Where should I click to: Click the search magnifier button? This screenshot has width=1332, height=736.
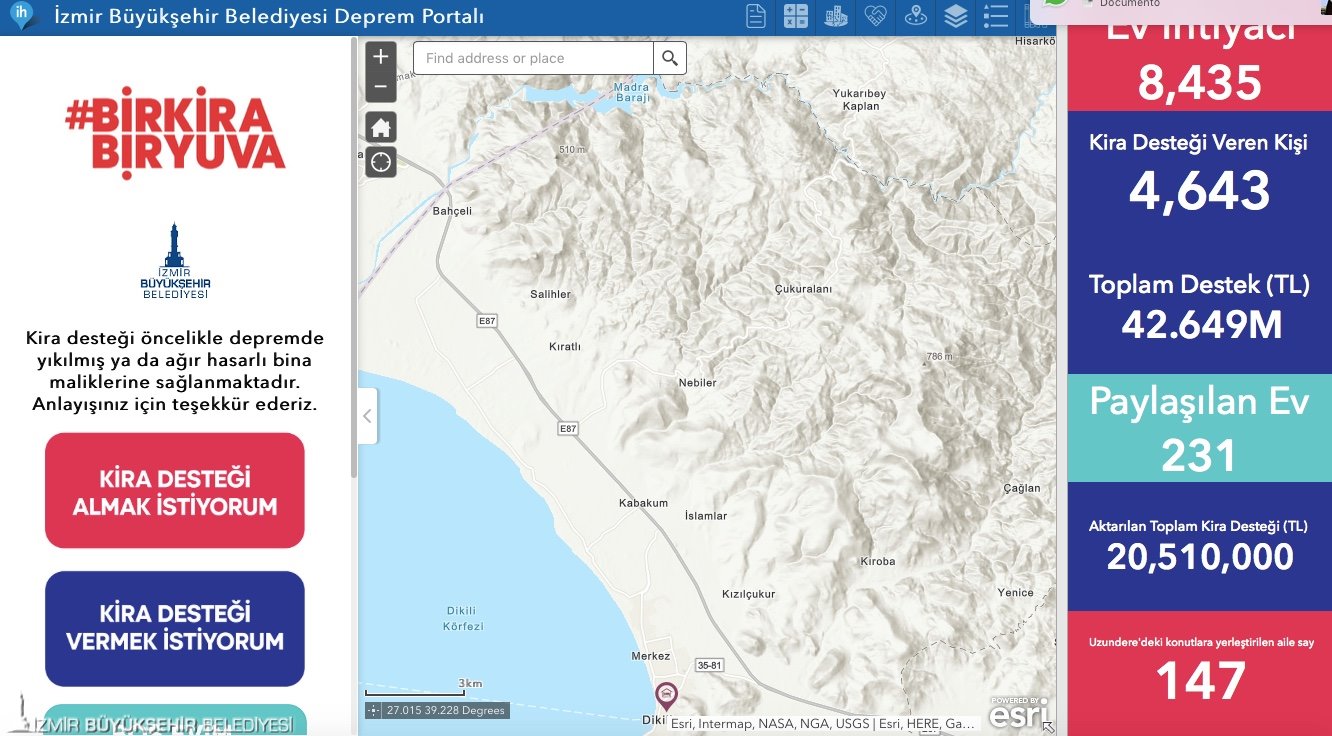[x=670, y=58]
